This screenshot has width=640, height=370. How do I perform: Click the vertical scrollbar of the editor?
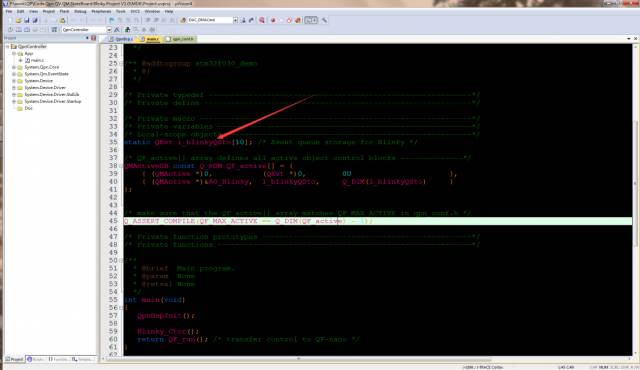pyautogui.click(x=636, y=184)
